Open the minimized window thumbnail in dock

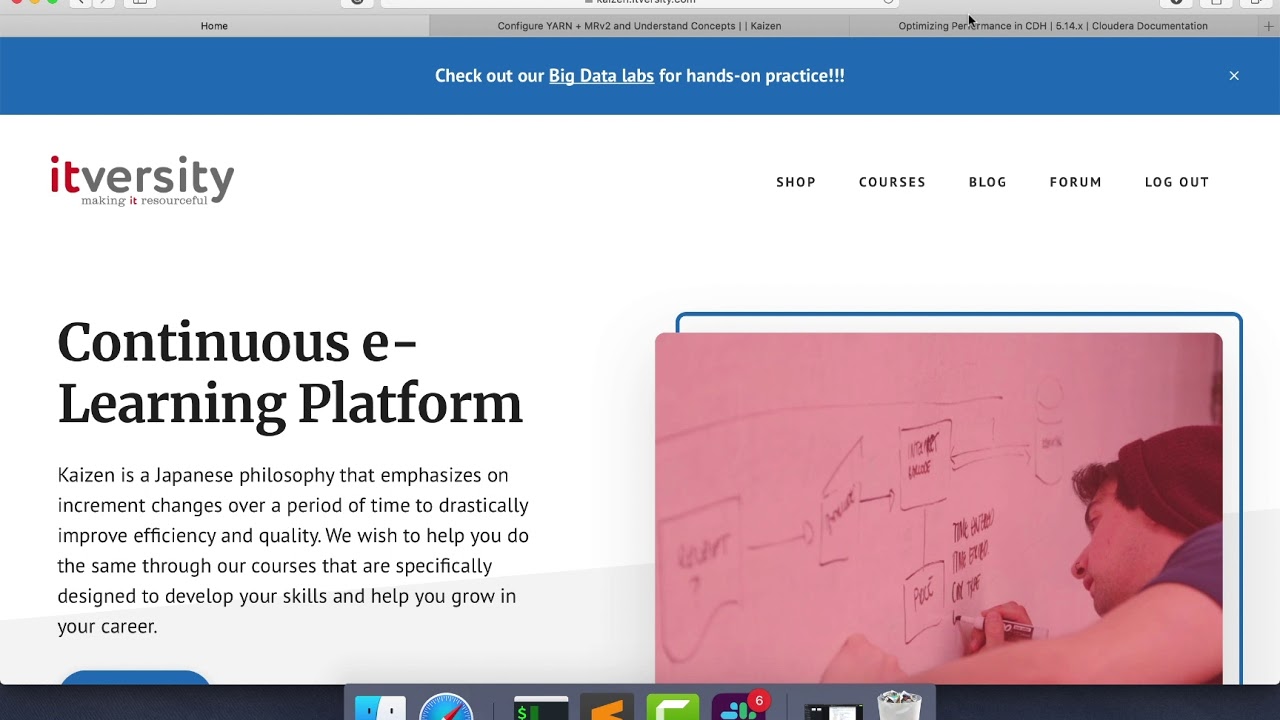[x=833, y=711]
